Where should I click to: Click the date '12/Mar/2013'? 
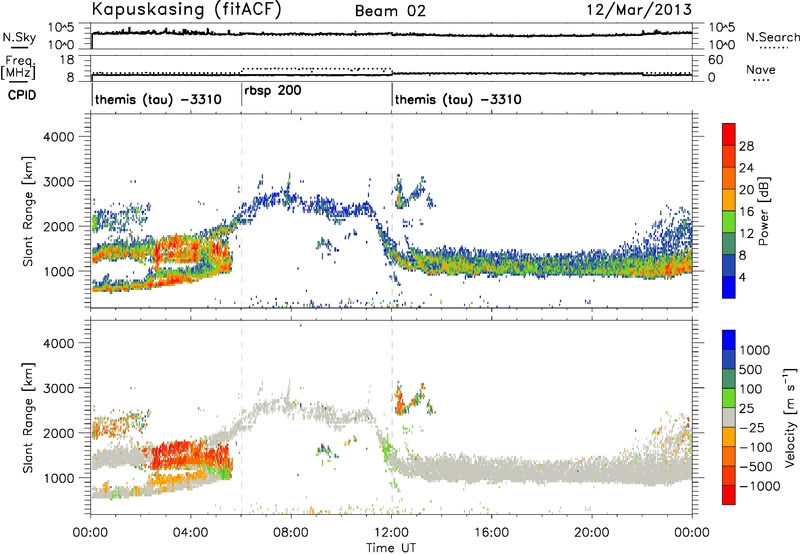tap(639, 9)
